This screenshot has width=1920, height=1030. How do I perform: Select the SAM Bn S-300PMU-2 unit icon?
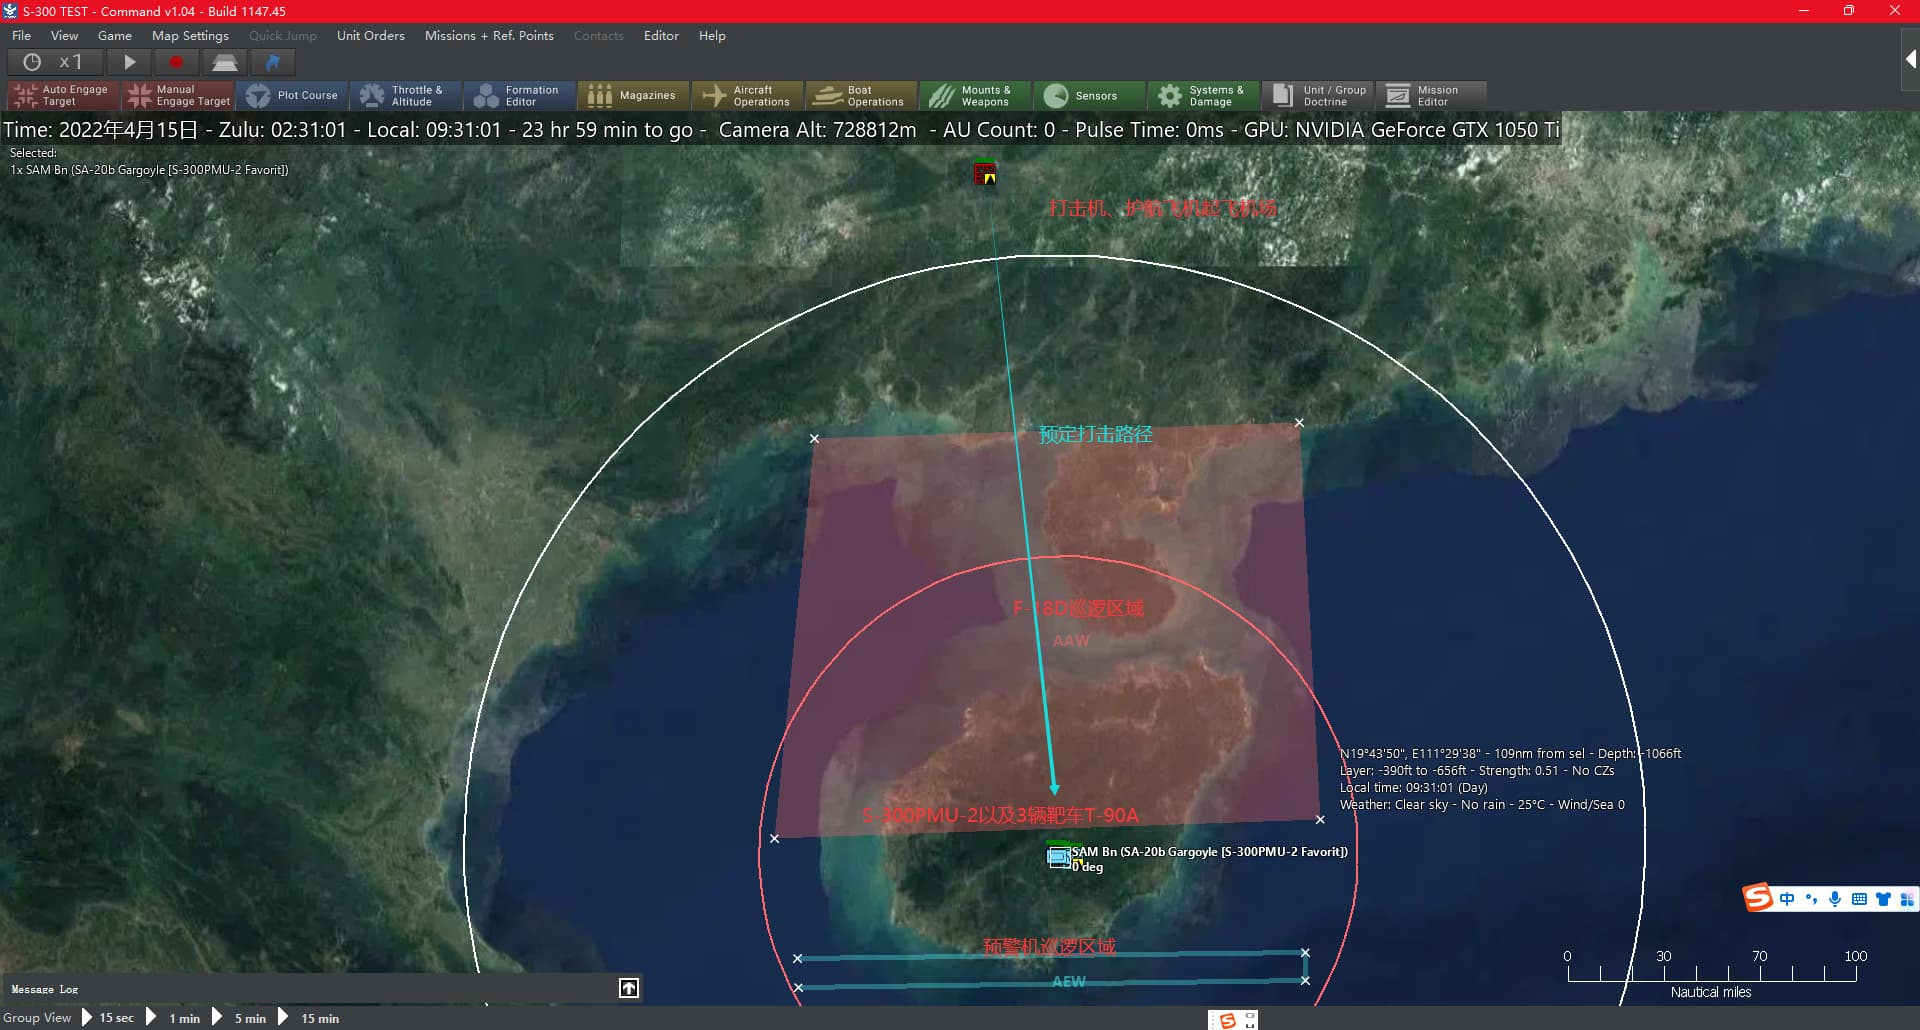tap(1058, 856)
